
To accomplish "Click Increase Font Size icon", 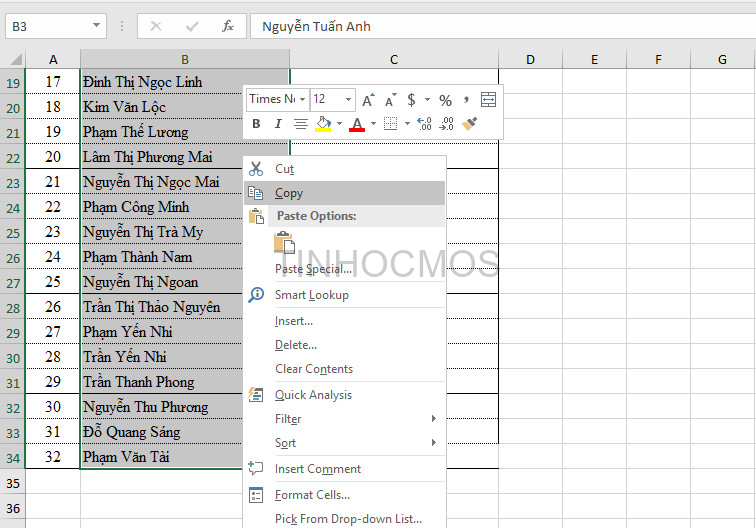I will pyautogui.click(x=368, y=100).
